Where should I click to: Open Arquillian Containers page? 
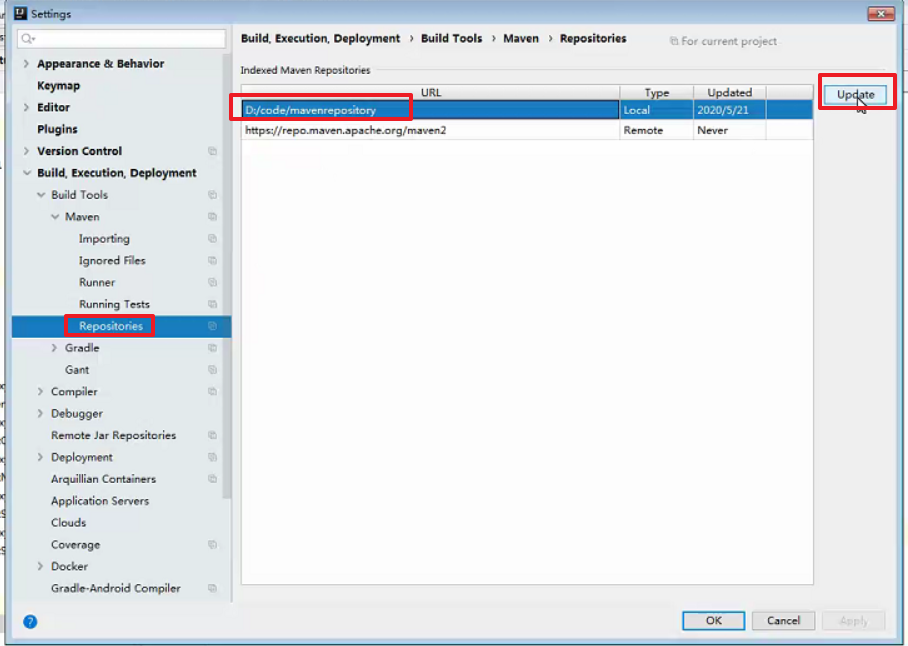click(104, 479)
